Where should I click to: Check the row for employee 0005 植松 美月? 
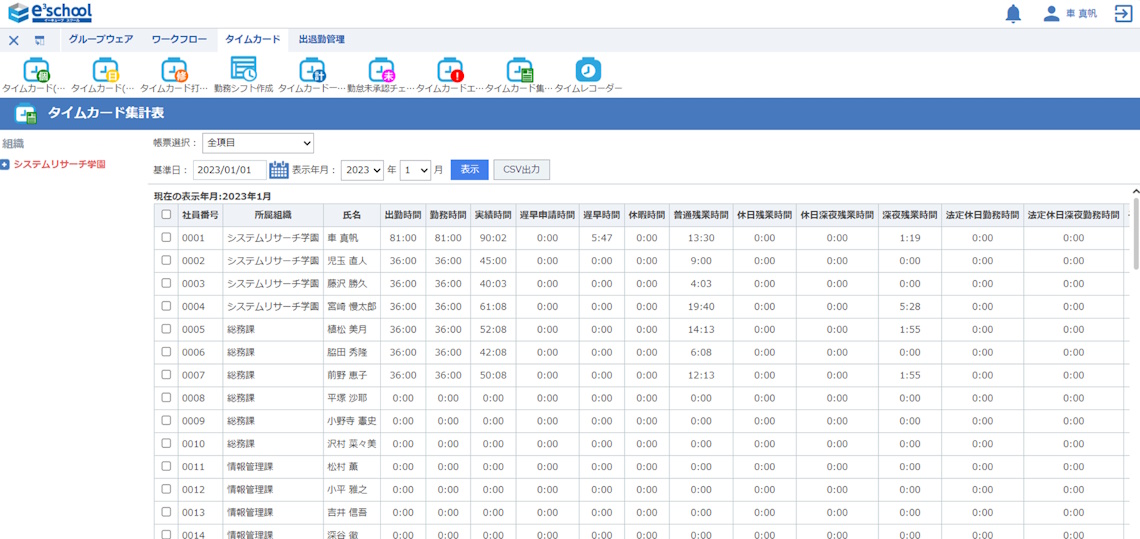coord(166,329)
